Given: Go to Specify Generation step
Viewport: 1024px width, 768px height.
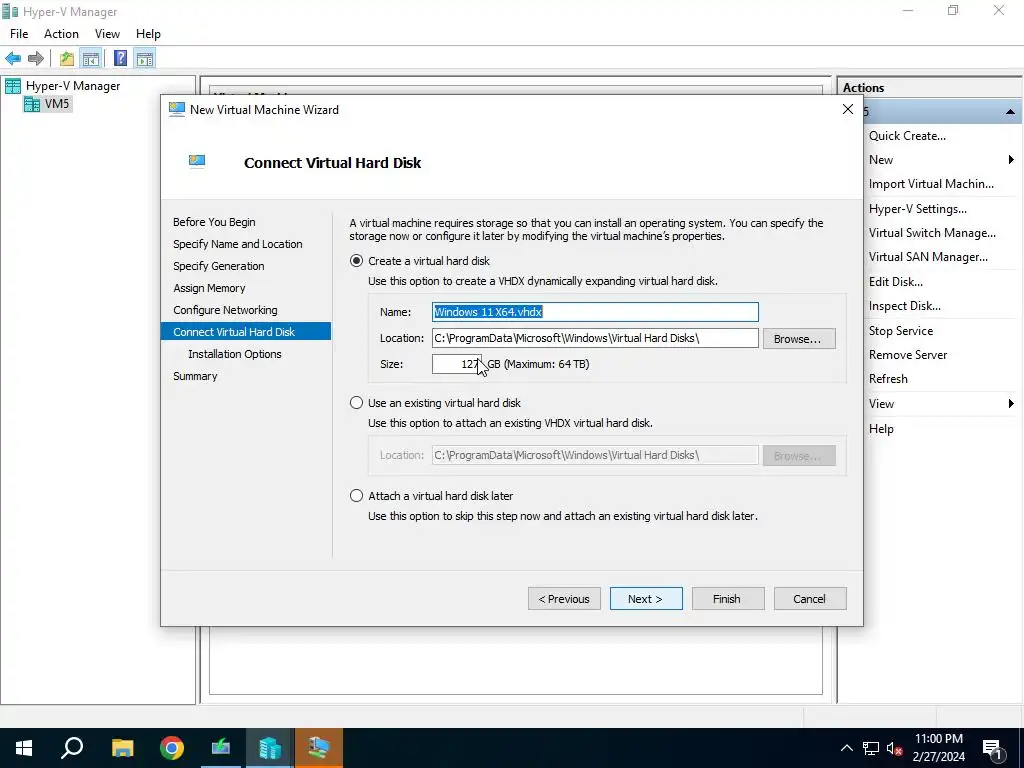Looking at the screenshot, I should (x=219, y=266).
